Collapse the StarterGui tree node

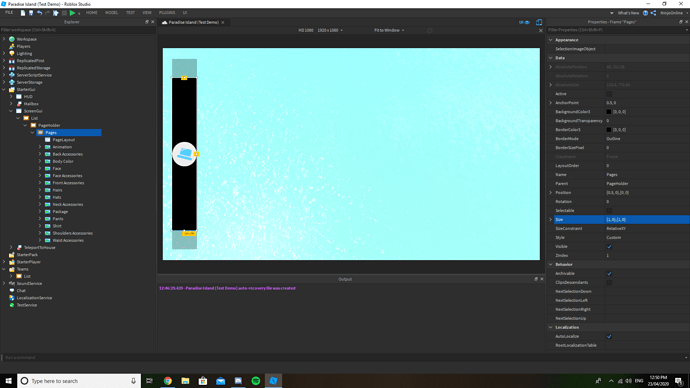[x=4, y=89]
